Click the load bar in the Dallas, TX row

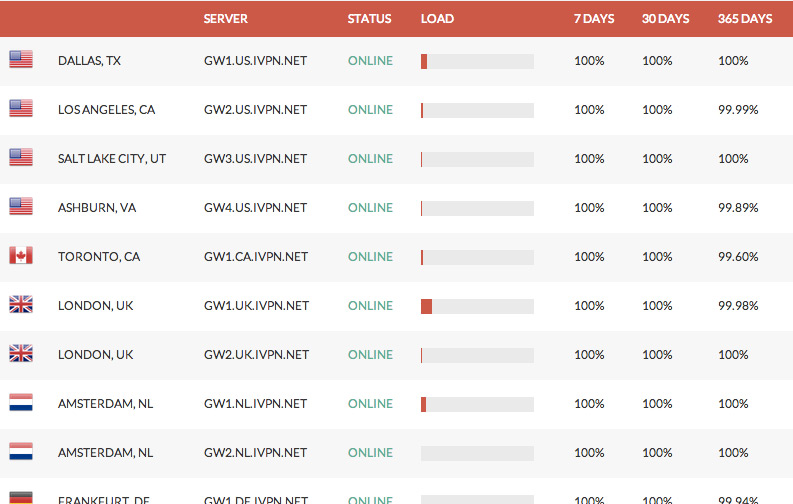click(x=477, y=60)
